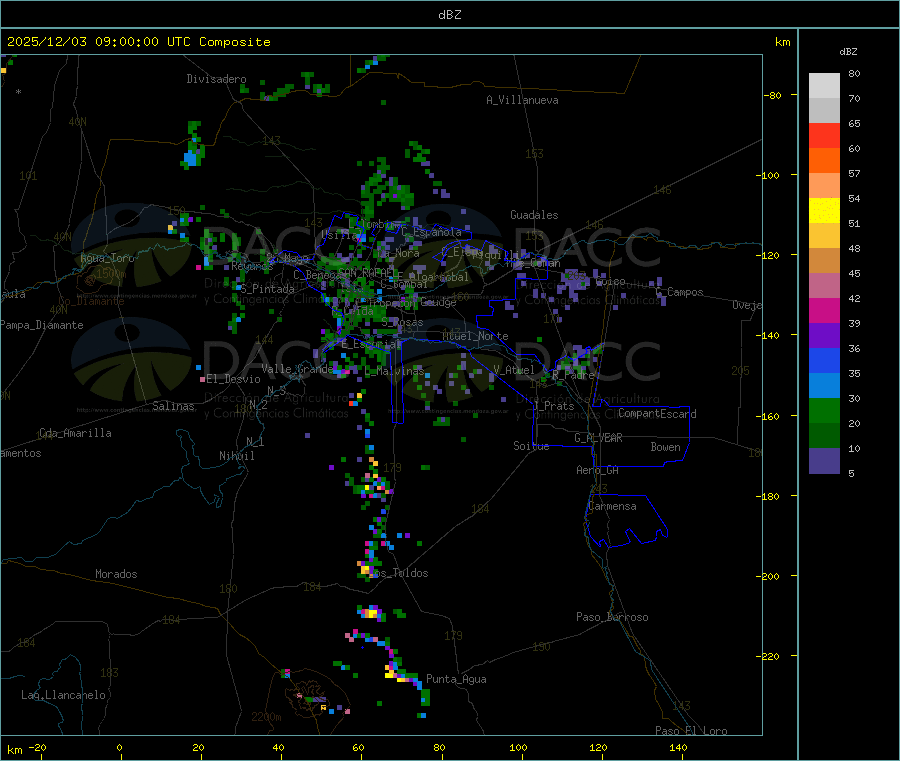Click the Aero_GA map label
The width and height of the screenshot is (900, 761).
coord(598,470)
